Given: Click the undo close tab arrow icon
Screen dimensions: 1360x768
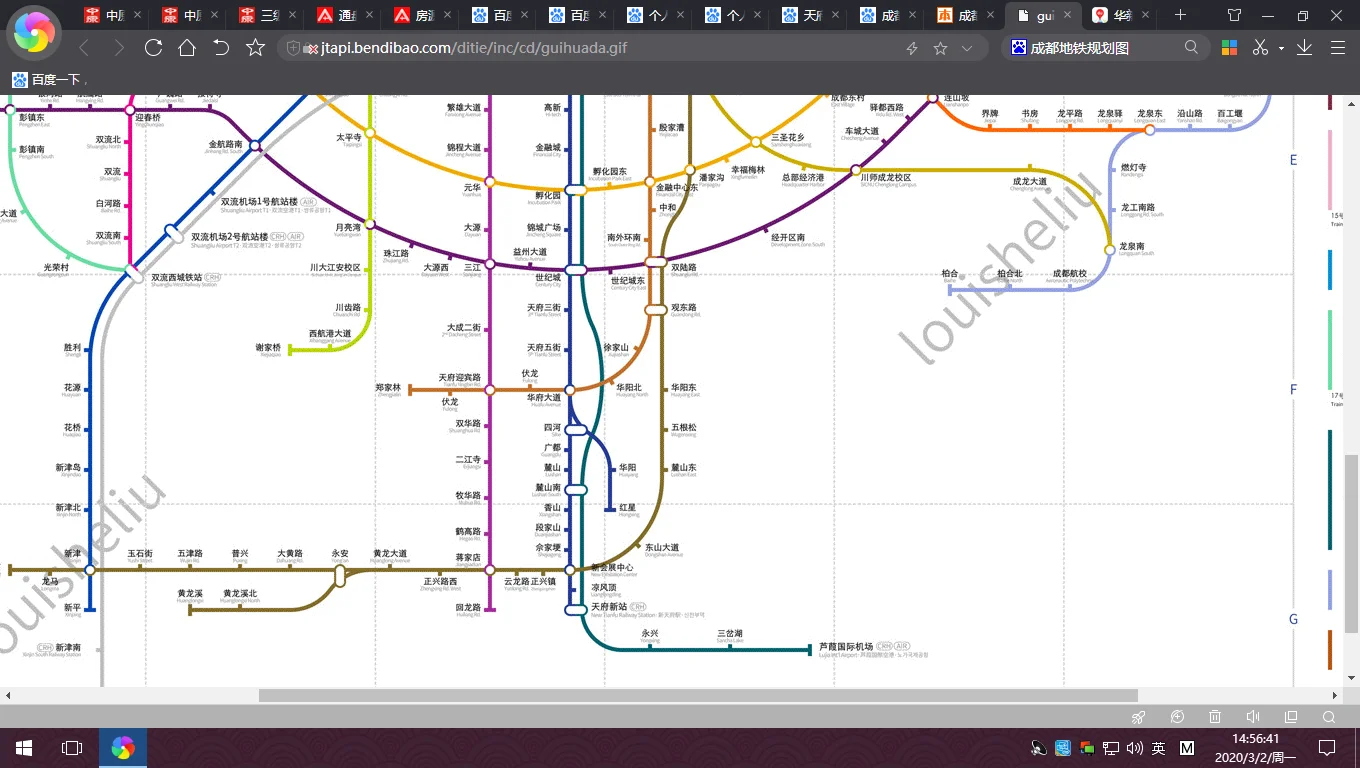Looking at the screenshot, I should tap(221, 48).
